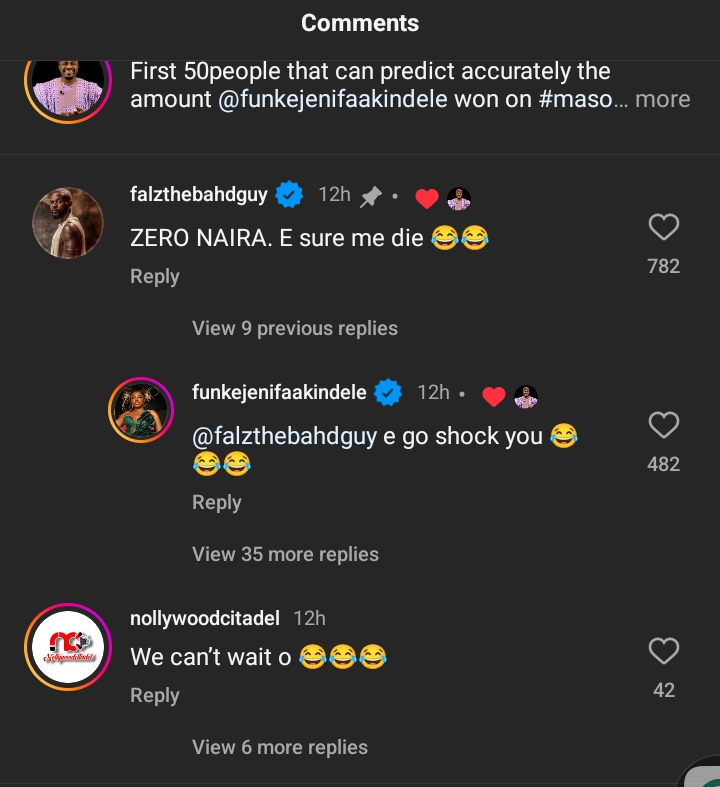This screenshot has height=787, width=720.
Task: Open falzthebahdguy's profile picture
Action: point(68,222)
